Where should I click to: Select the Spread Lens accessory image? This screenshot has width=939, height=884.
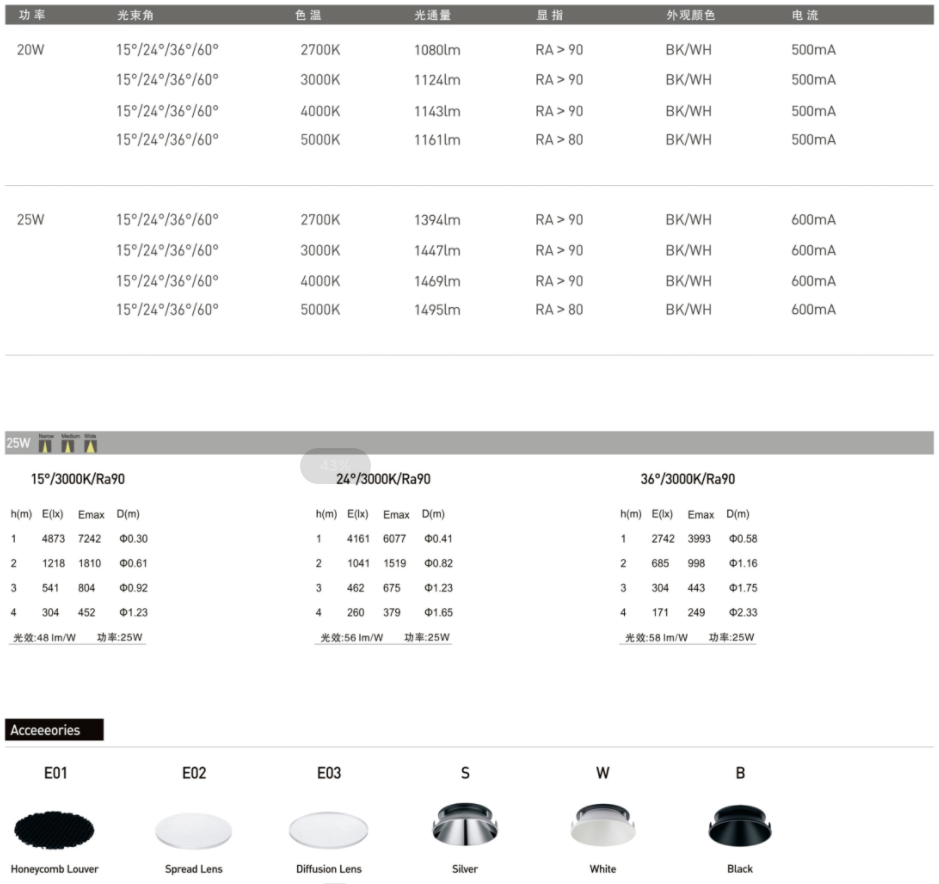[194, 830]
